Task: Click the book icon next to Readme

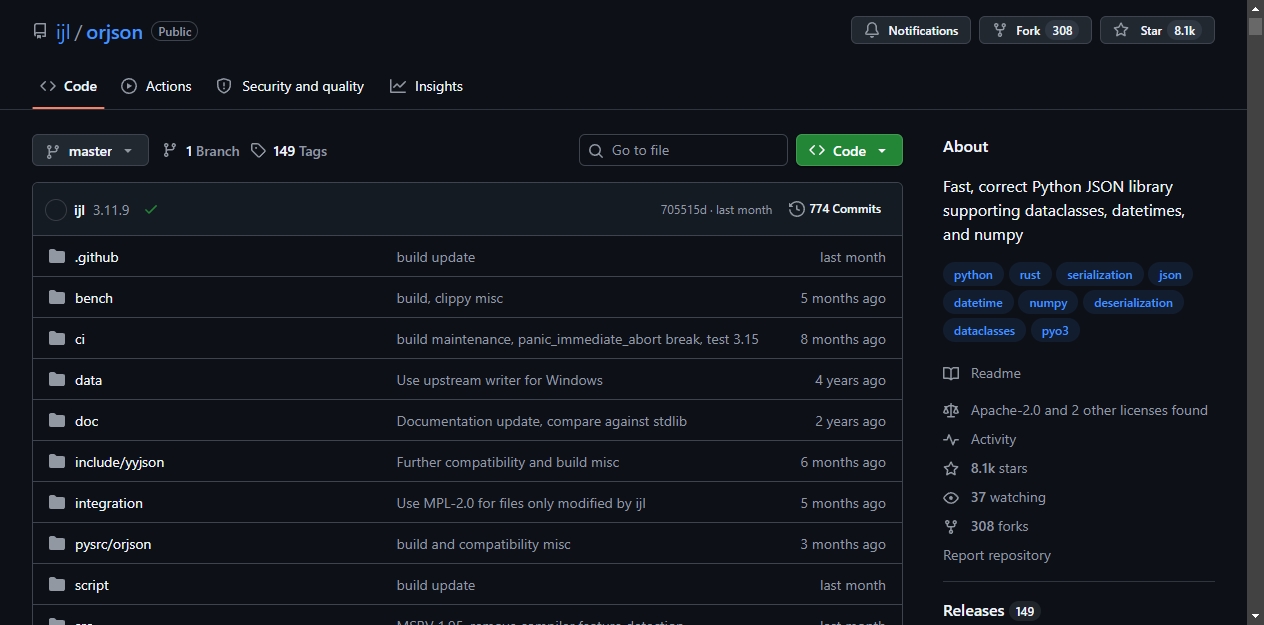Action: click(x=951, y=373)
